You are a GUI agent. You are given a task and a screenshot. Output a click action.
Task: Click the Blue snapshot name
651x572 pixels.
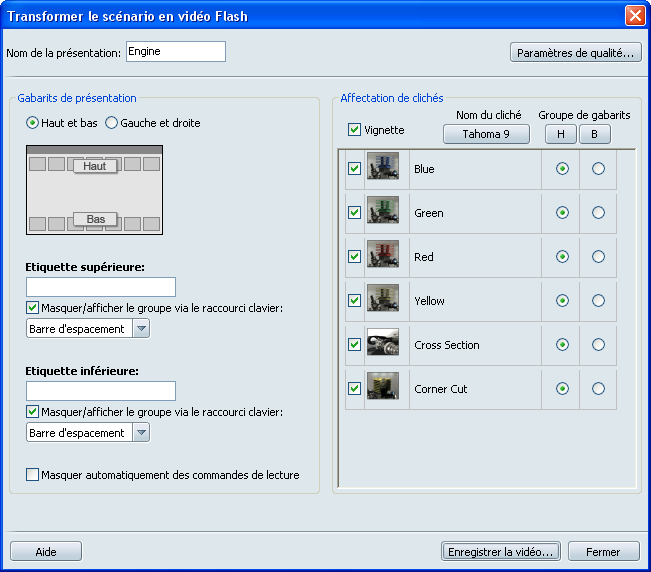(x=424, y=169)
